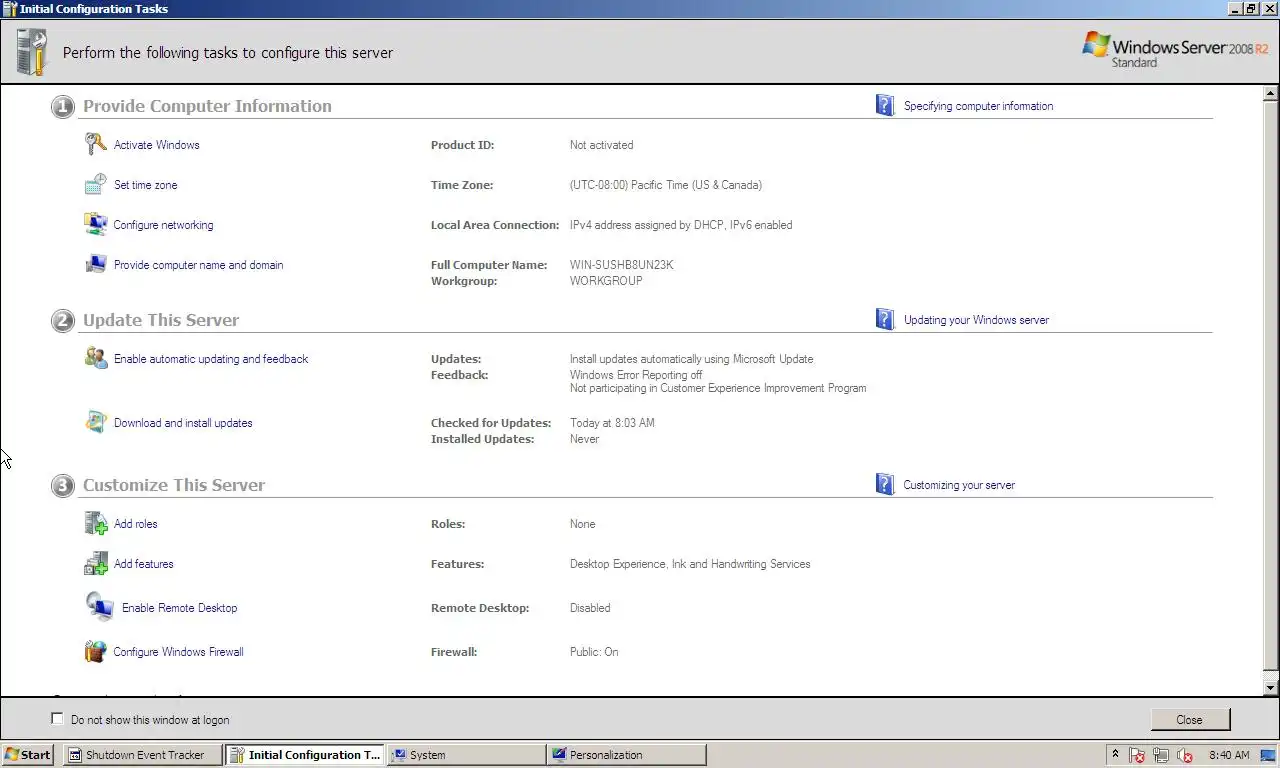The height and width of the screenshot is (768, 1280).
Task: Click help icon beside Updating your Windows server
Action: point(885,319)
